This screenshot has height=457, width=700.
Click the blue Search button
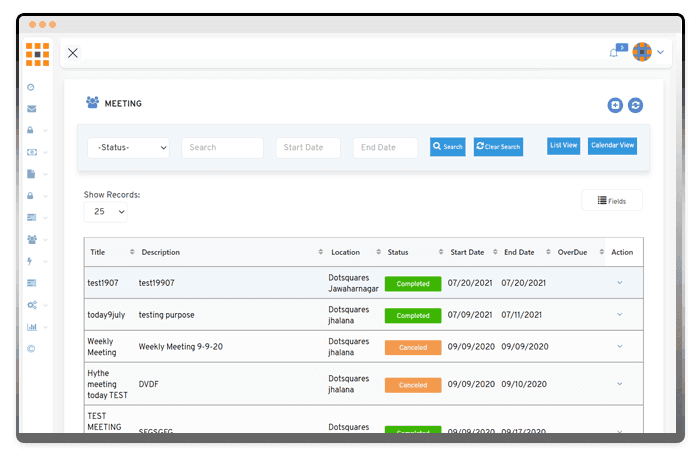tap(448, 146)
